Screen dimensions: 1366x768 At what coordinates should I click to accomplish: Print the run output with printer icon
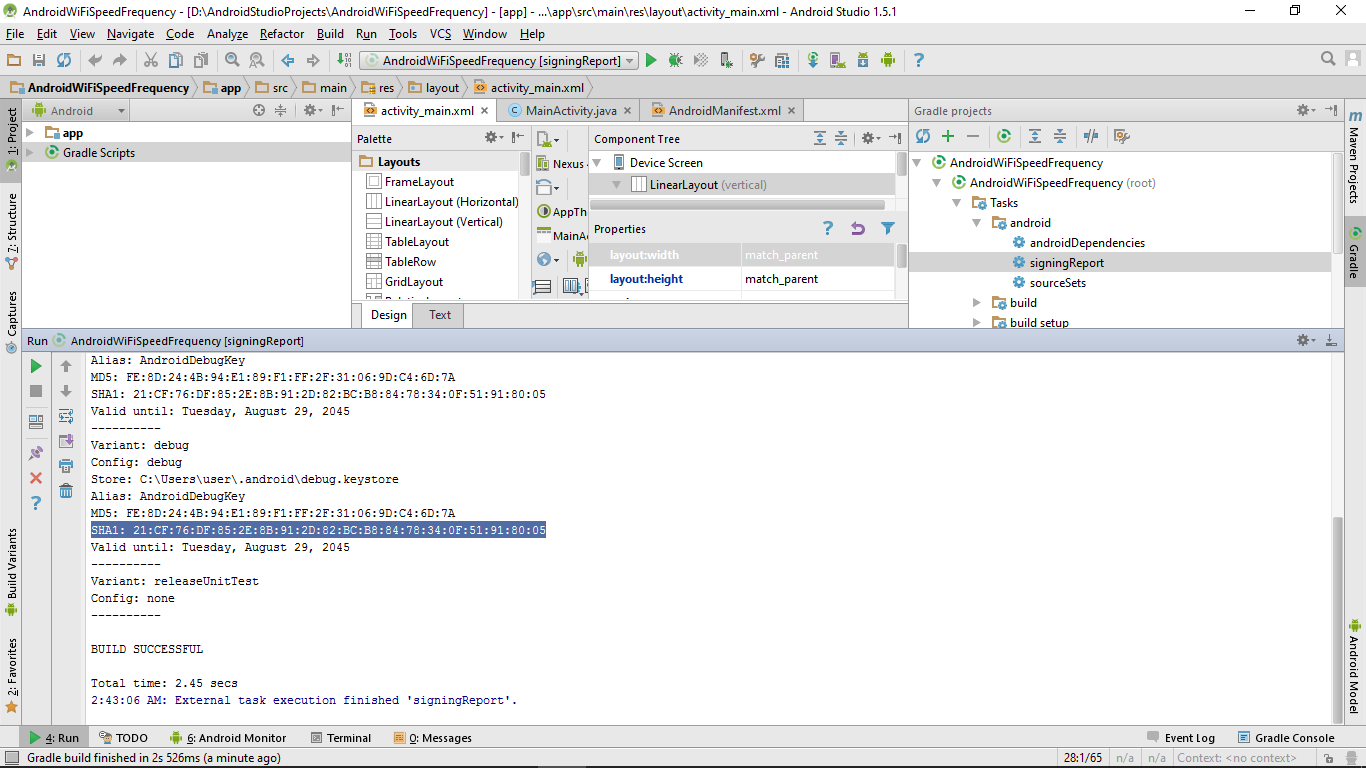tap(66, 465)
